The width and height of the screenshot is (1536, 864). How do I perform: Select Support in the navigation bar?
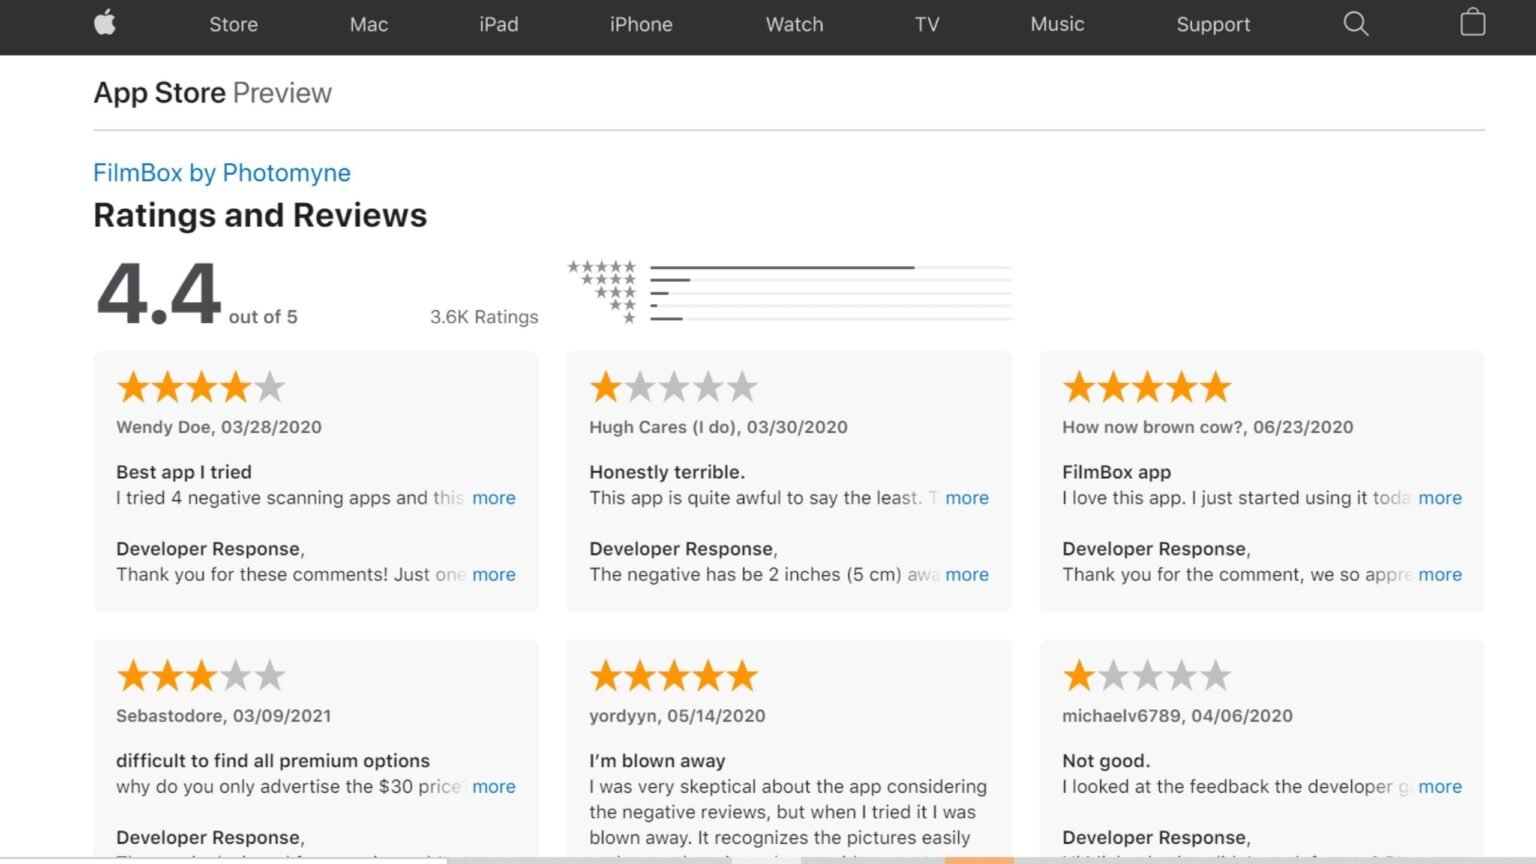pyautogui.click(x=1213, y=25)
